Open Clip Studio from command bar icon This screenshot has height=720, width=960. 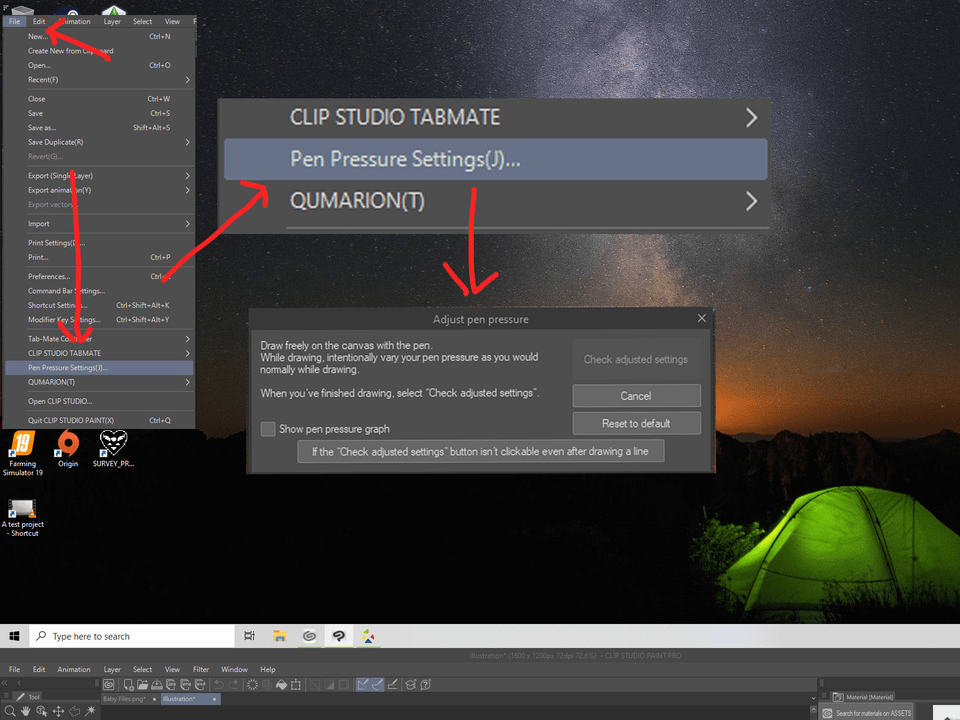pos(109,685)
